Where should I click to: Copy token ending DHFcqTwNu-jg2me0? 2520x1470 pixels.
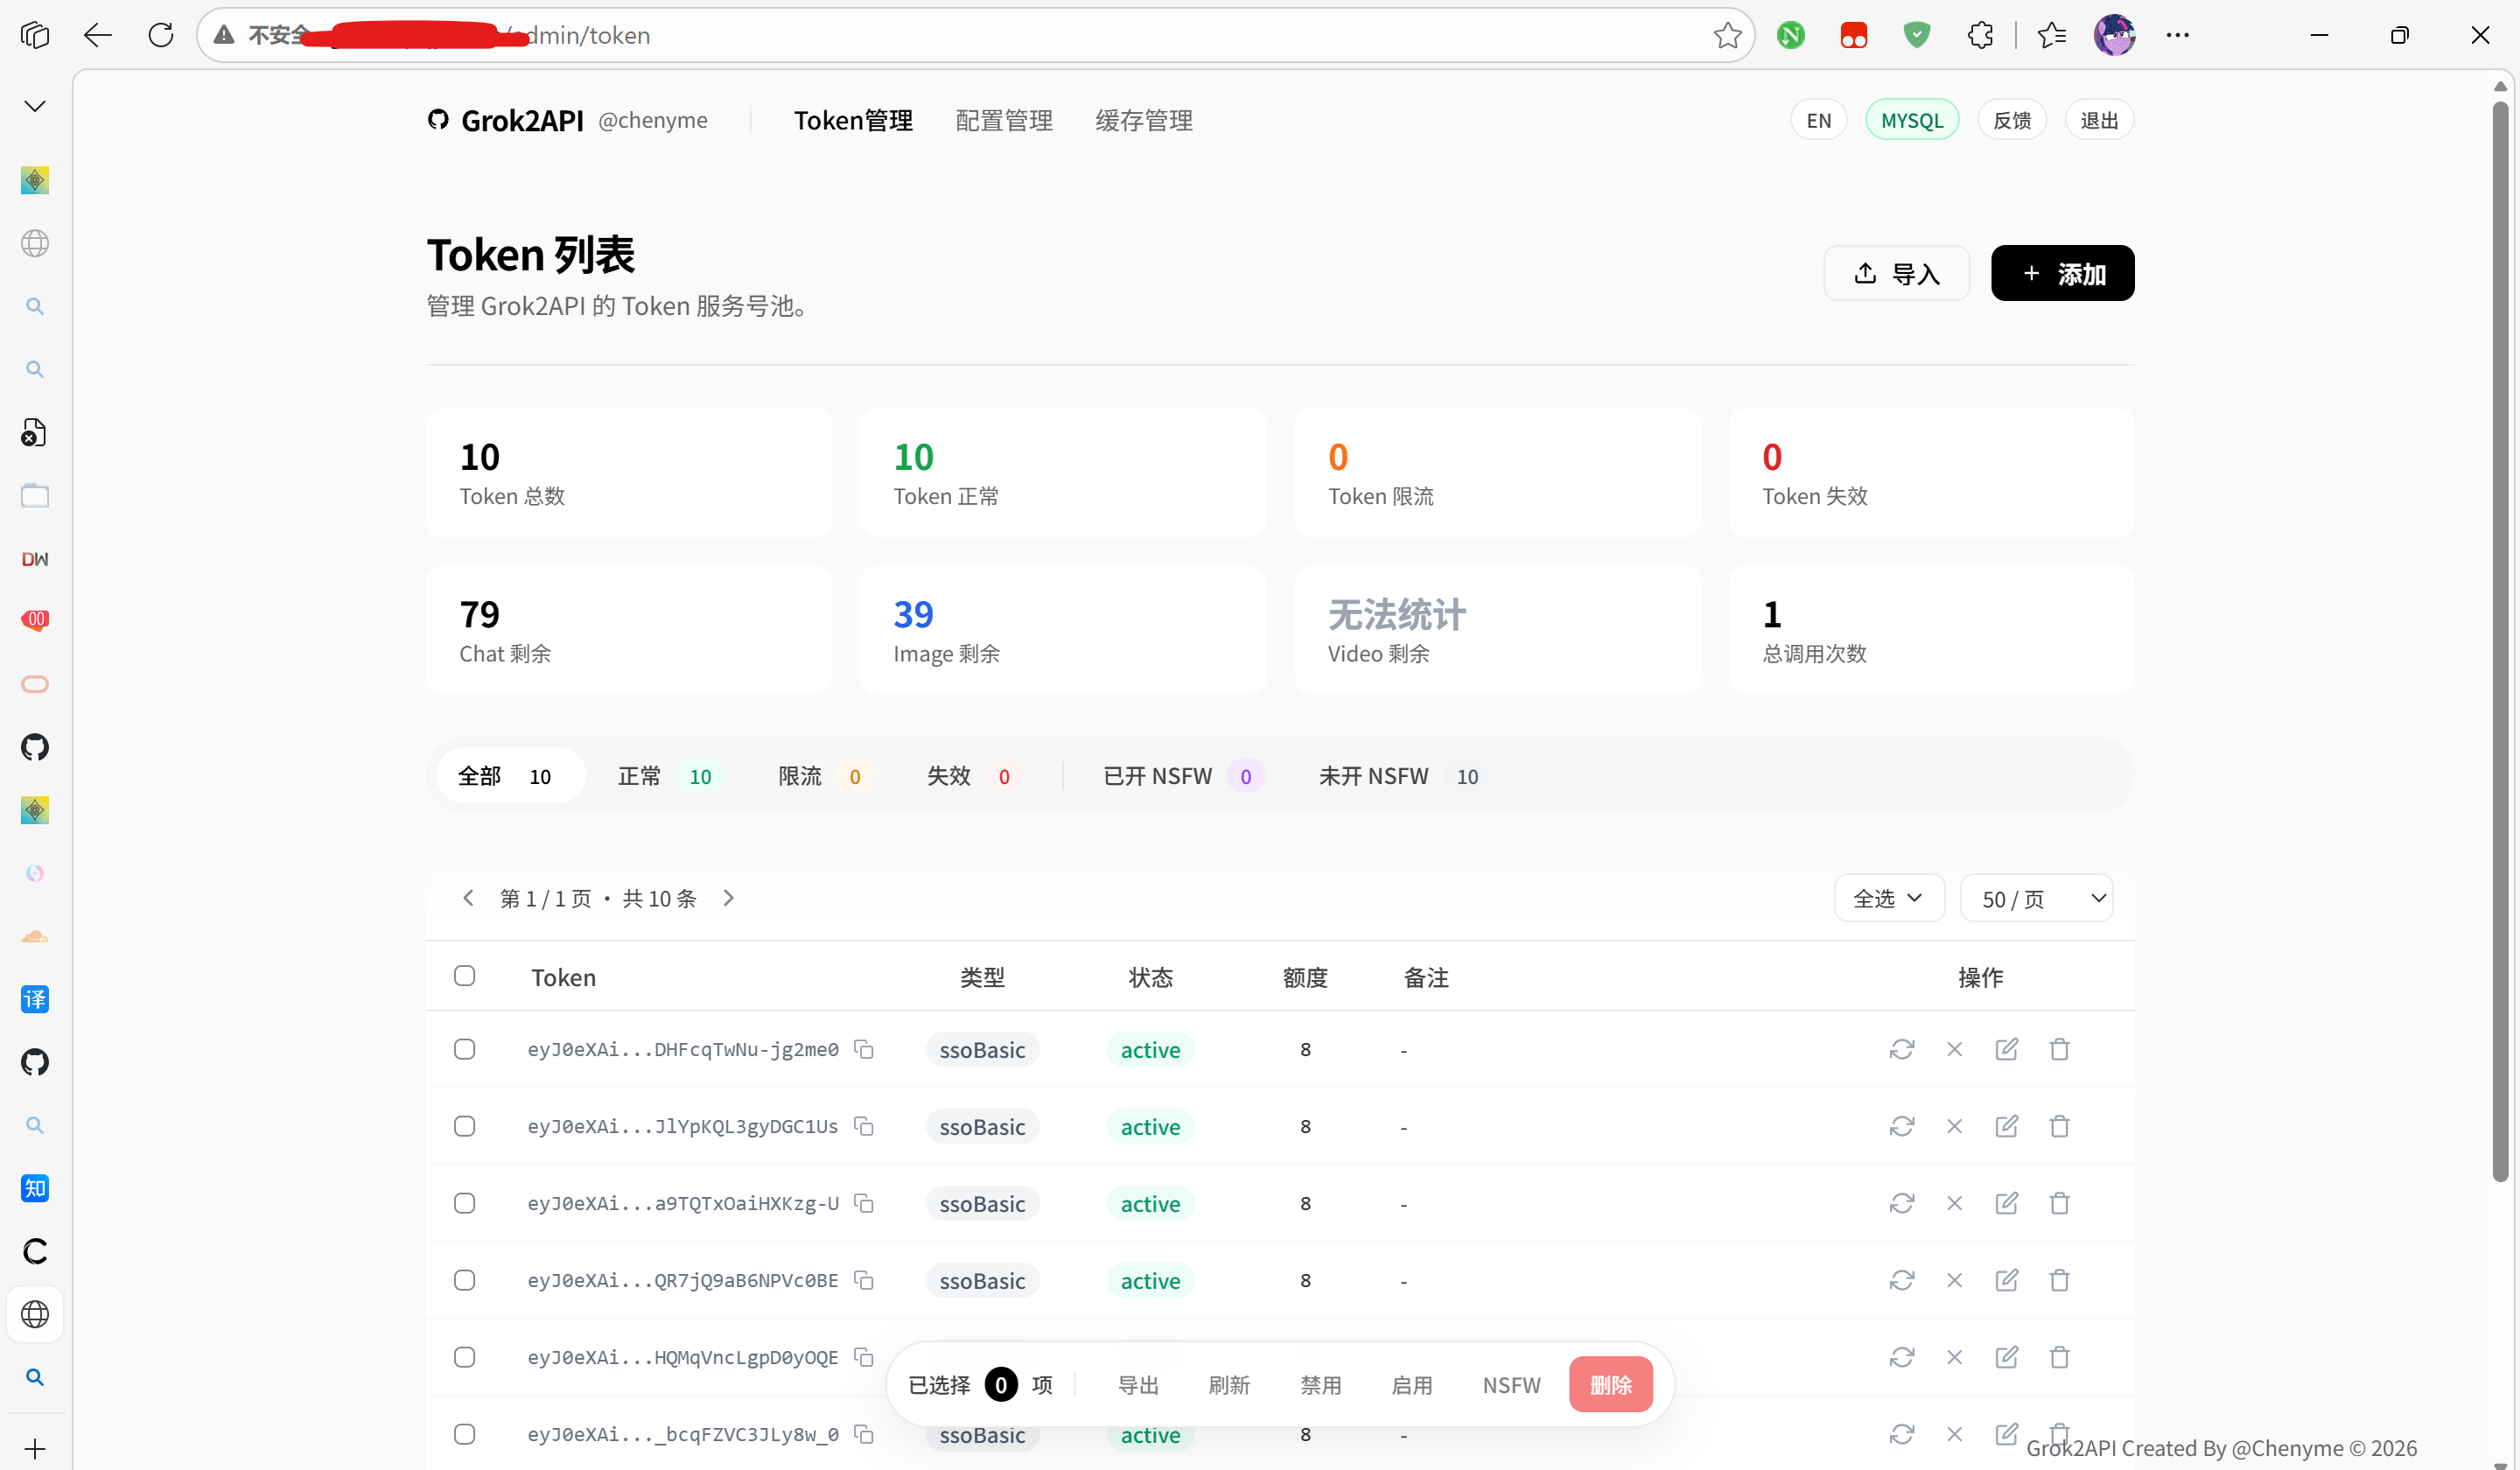coord(864,1049)
